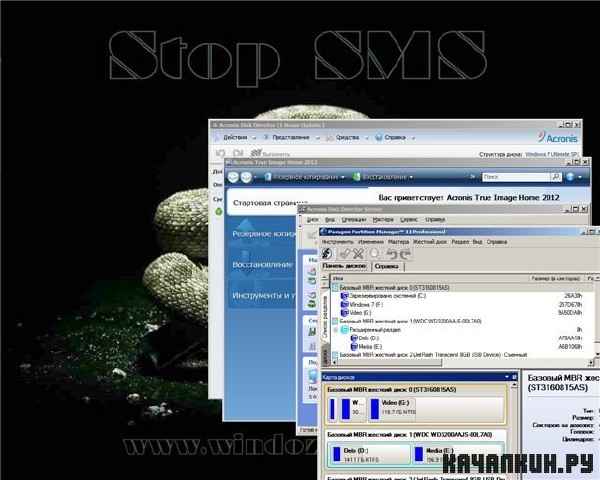Click the Discard X icon in Paragon toolbar
Viewport: 600px width, 480px height.
click(x=358, y=253)
